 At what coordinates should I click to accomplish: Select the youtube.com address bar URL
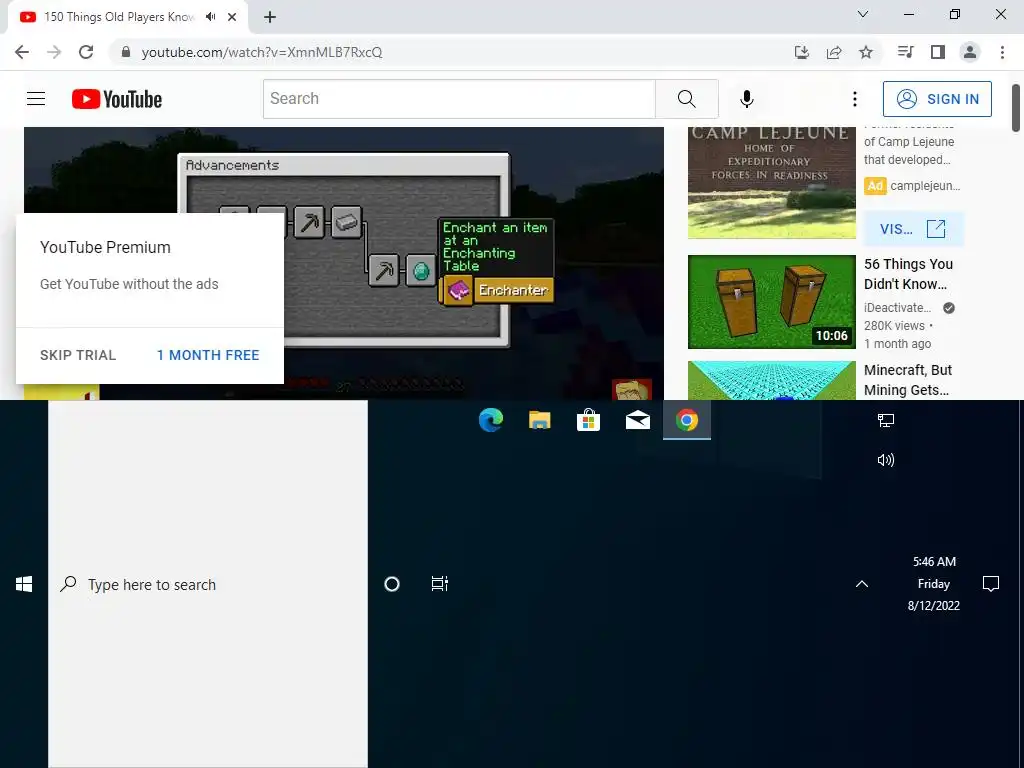pyautogui.click(x=262, y=52)
